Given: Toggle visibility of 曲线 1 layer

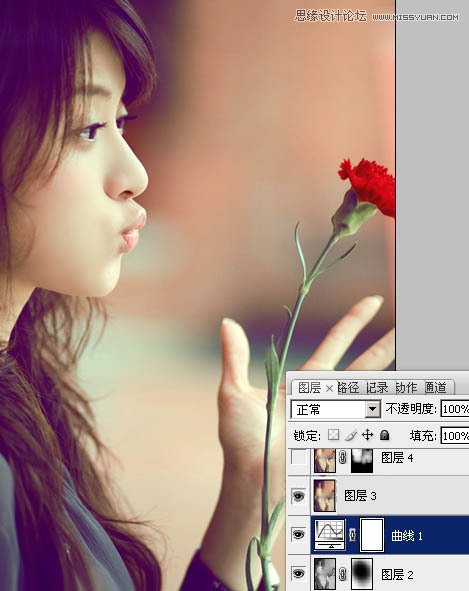Looking at the screenshot, I should pos(299,534).
